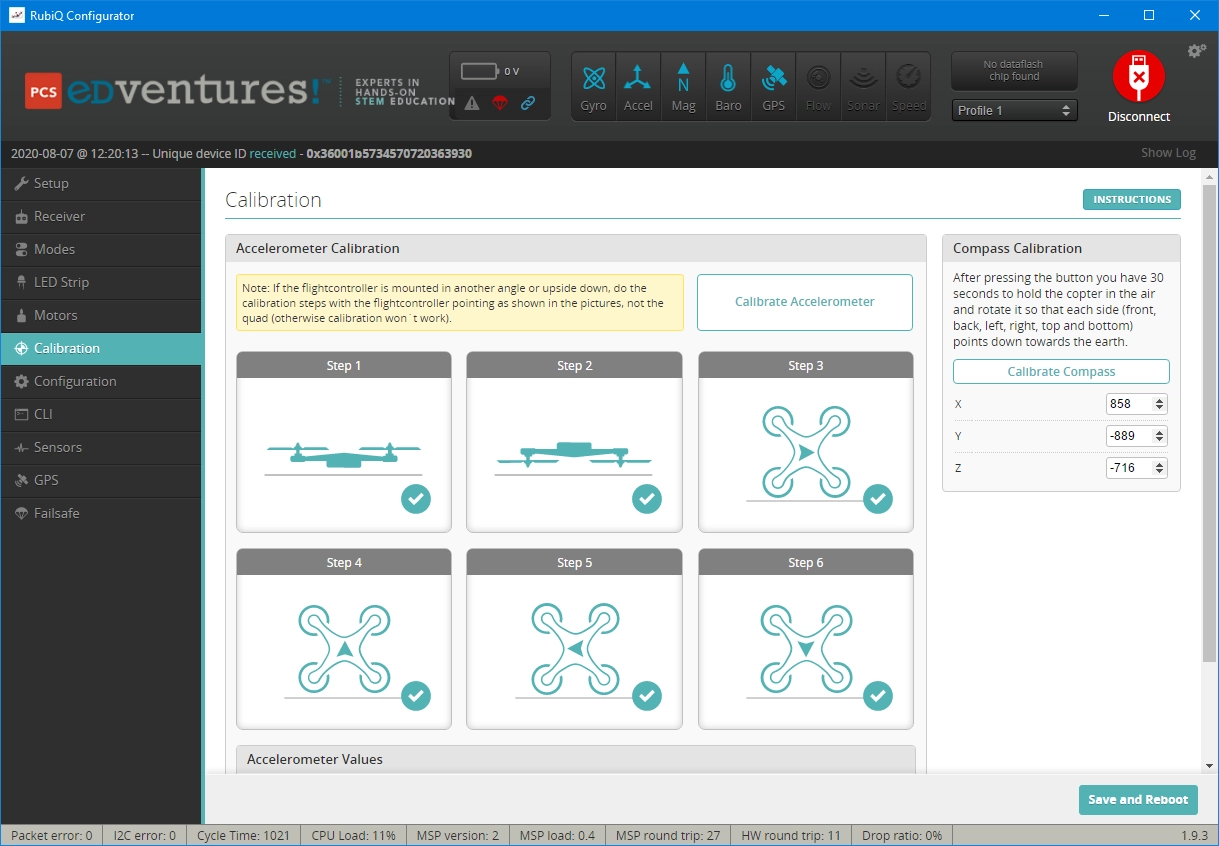Screen dimensions: 1219x846
Task: Click the red failsafe parachute status icon
Action: [x=500, y=103]
